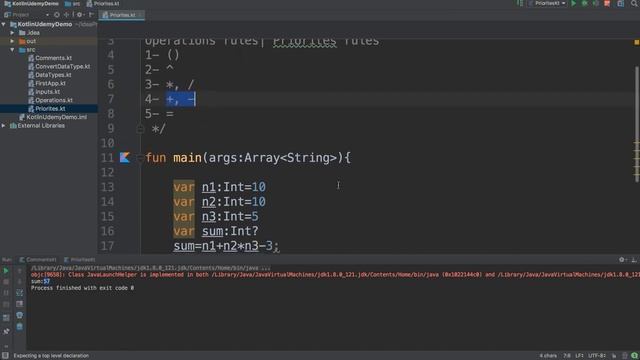This screenshot has height=360, width=640.
Task: Click the Run with Coverage icon
Action: (596, 4)
